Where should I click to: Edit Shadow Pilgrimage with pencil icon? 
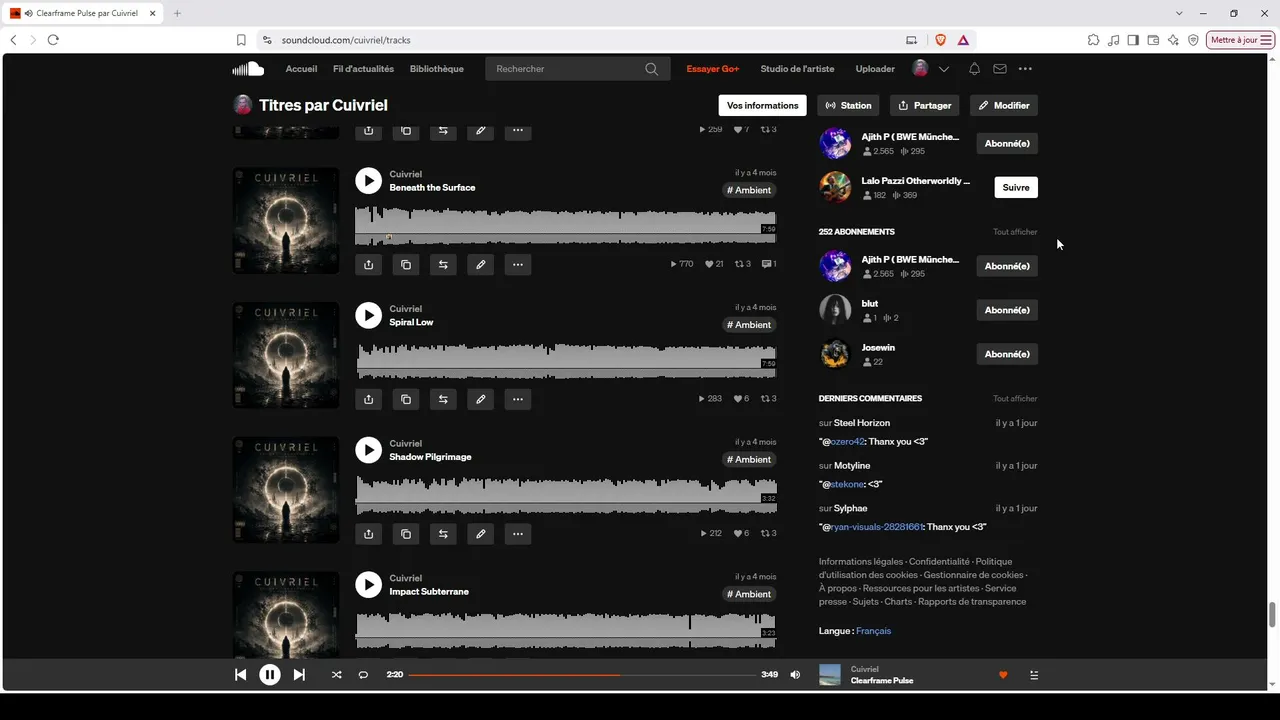[481, 534]
